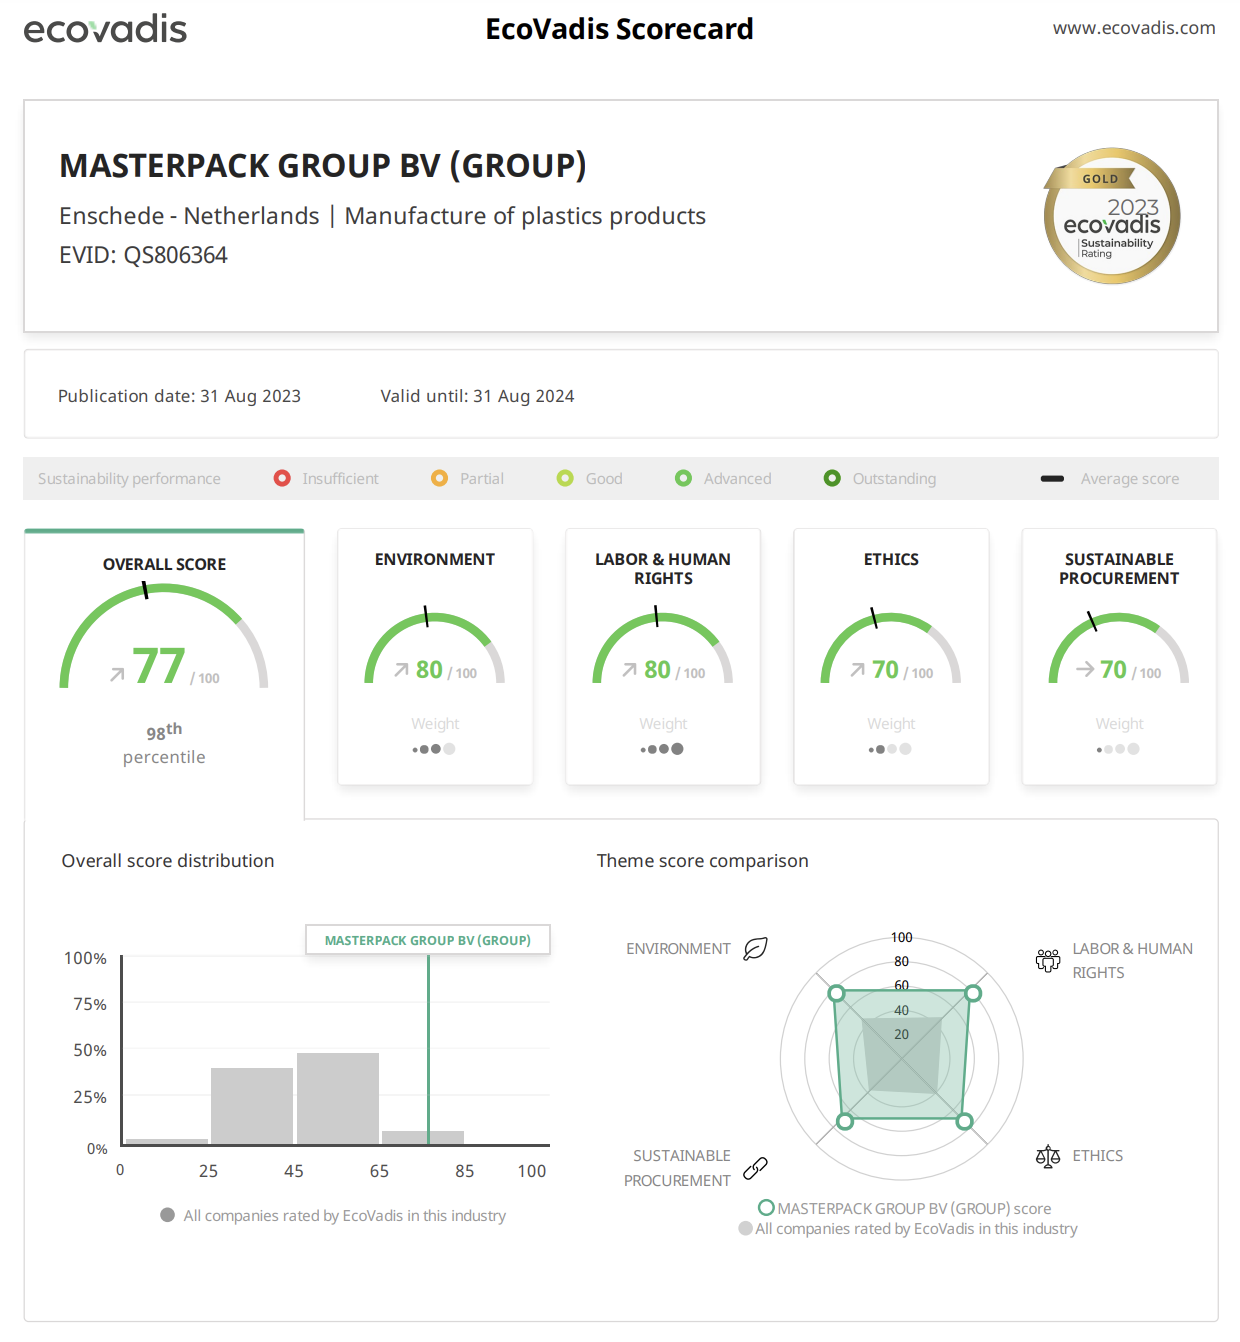Click the Gold 2023 EcoVadis medal badge
The height and width of the screenshot is (1342, 1240).
click(x=1111, y=216)
